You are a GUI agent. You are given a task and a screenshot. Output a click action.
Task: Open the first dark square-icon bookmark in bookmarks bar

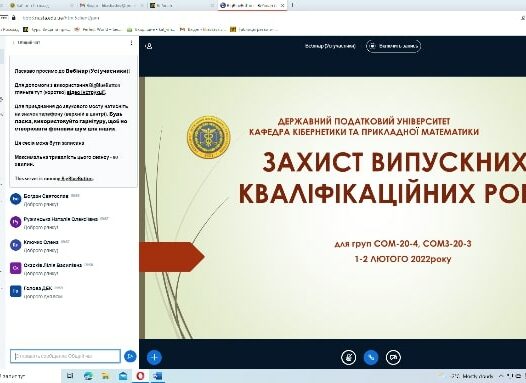(x=46, y=30)
